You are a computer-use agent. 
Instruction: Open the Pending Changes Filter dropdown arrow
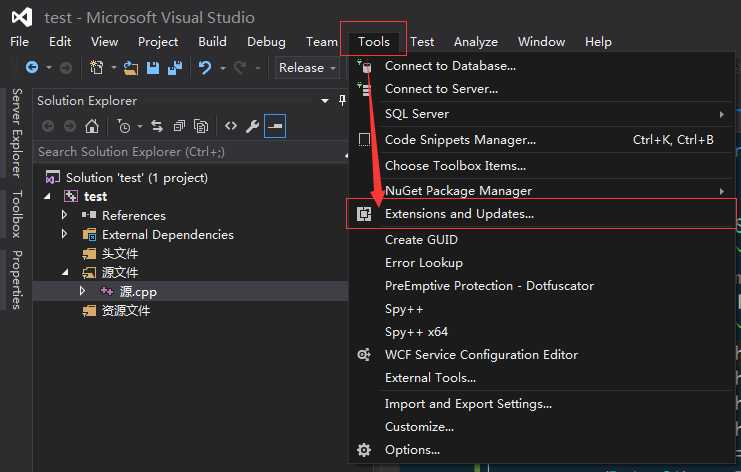(139, 126)
